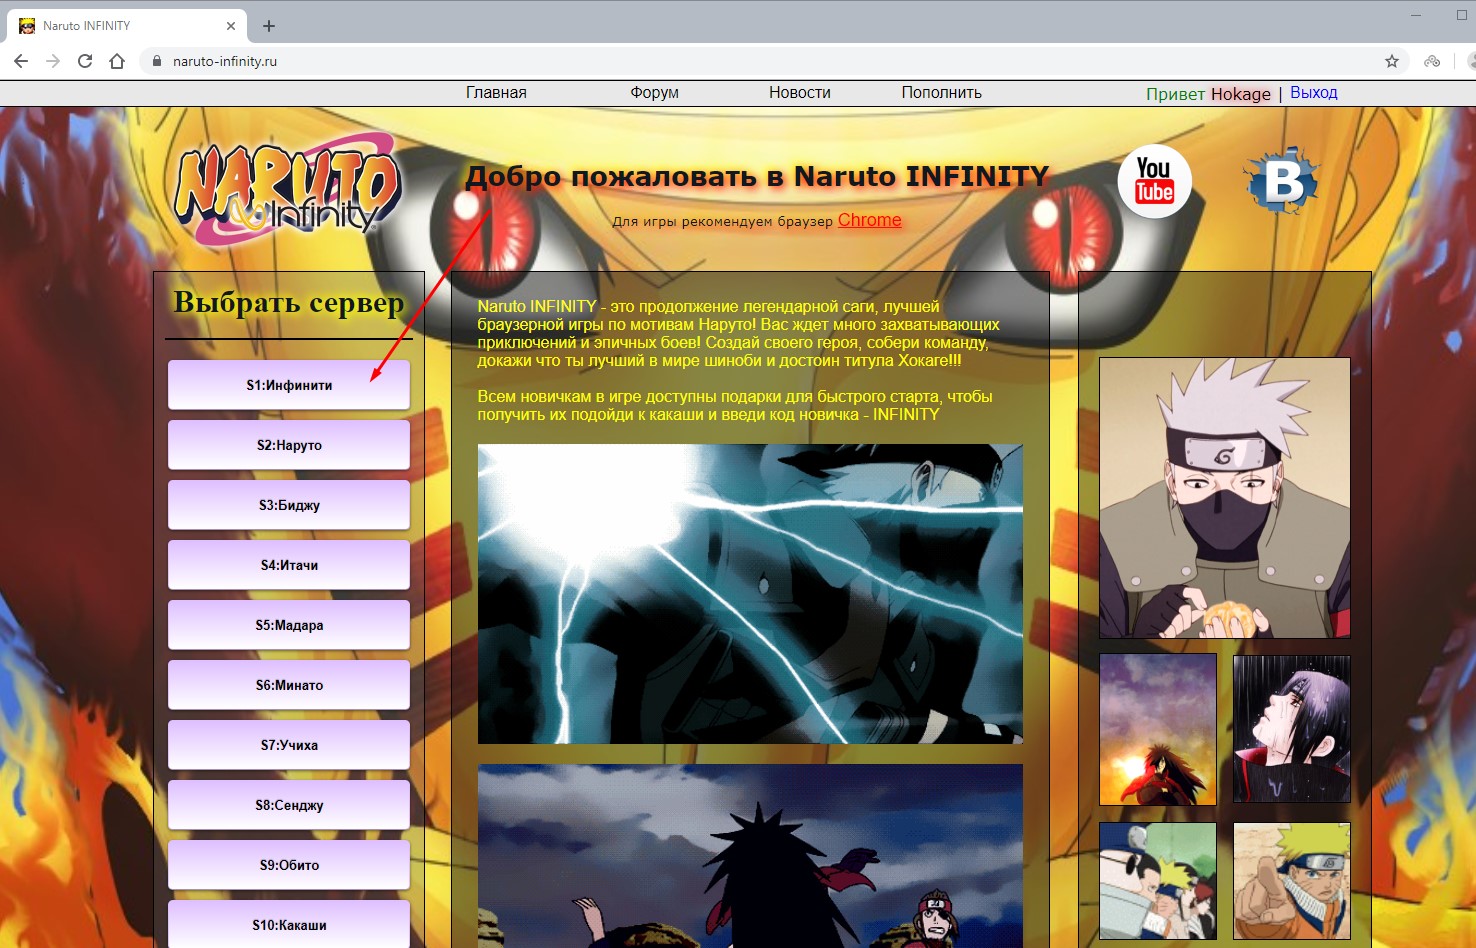The height and width of the screenshot is (948, 1476).
Task: Click the browser forward arrow
Action: click(x=53, y=61)
